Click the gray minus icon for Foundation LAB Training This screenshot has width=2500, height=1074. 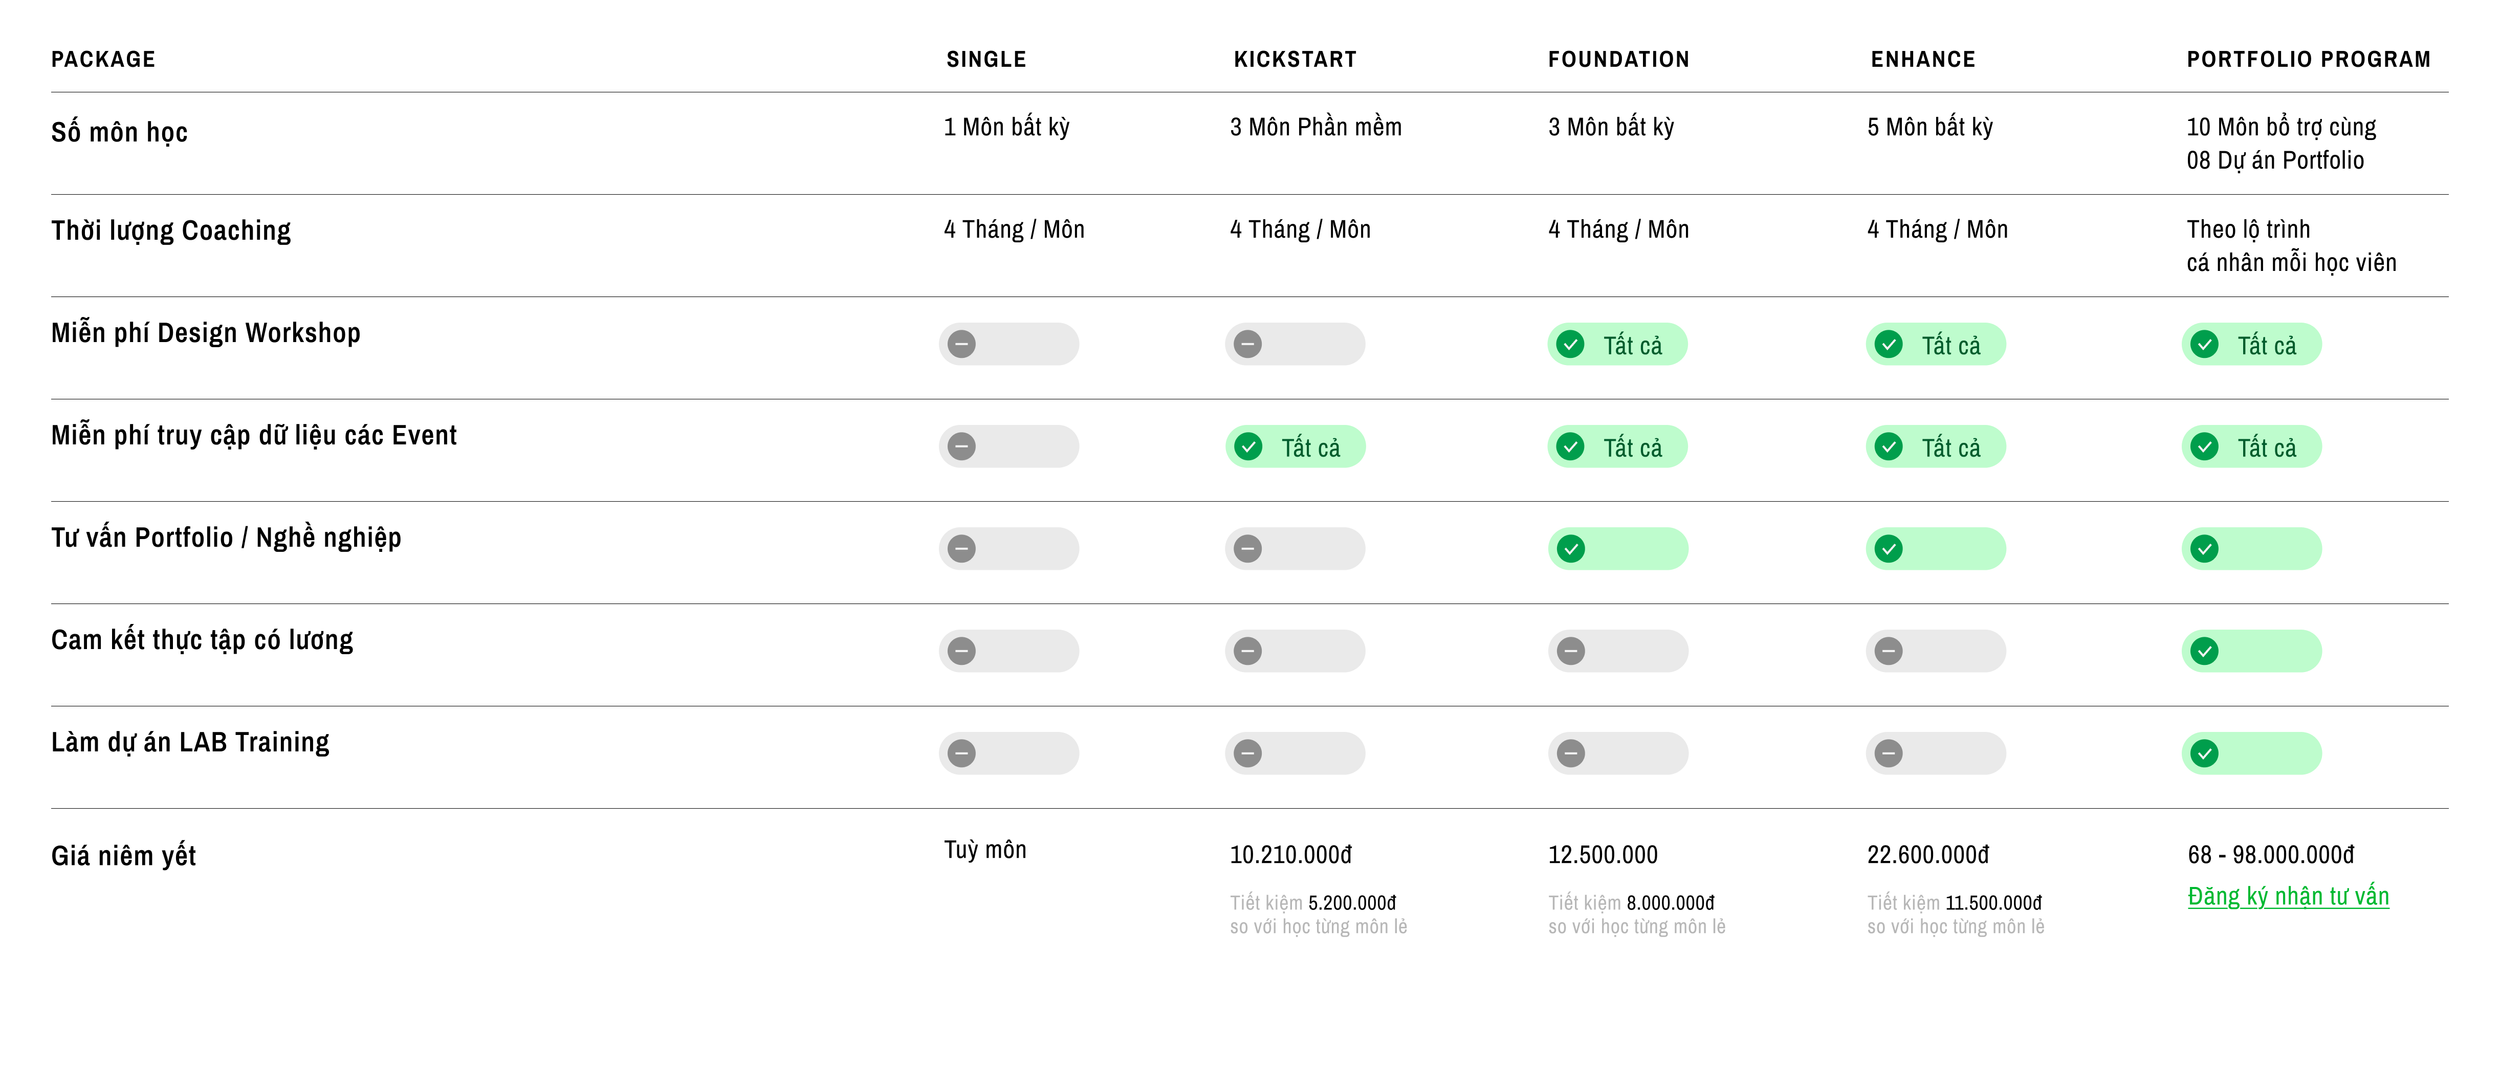tap(1570, 753)
